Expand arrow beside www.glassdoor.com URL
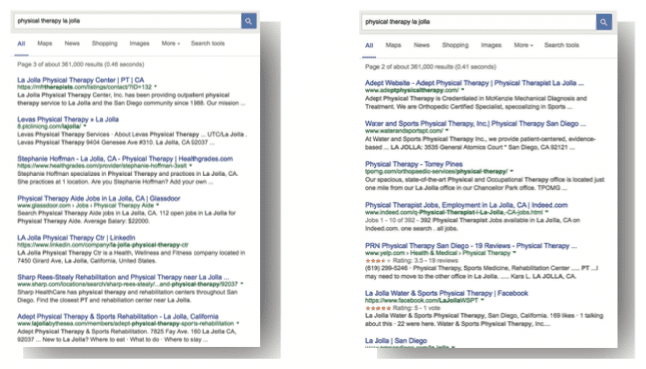Image resolution: width=646 pixels, height=369 pixels. 157,205
